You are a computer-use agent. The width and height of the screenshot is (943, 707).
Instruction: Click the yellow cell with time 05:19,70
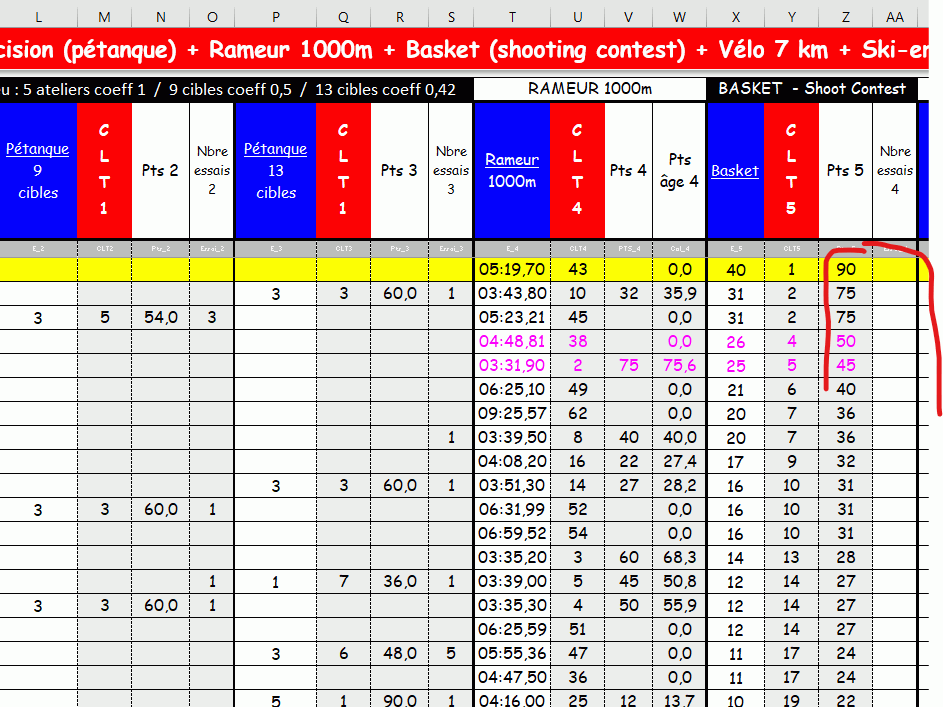(x=512, y=269)
